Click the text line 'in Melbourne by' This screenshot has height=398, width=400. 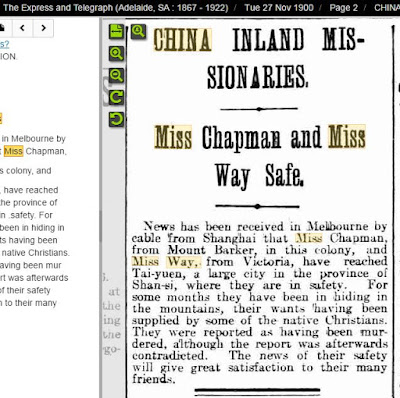pyautogui.click(x=33, y=139)
